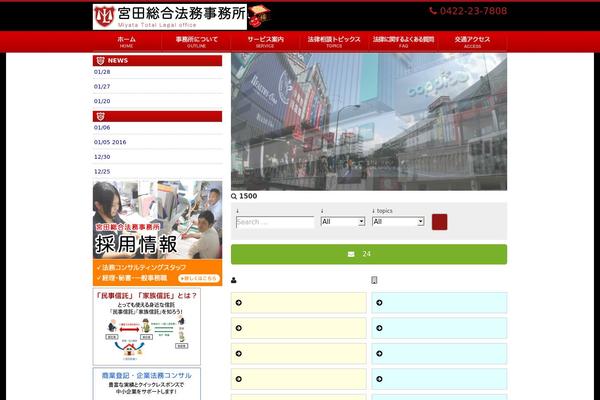Click arrow icon in first blue row
Screen dimensions: 600x400
379,303
